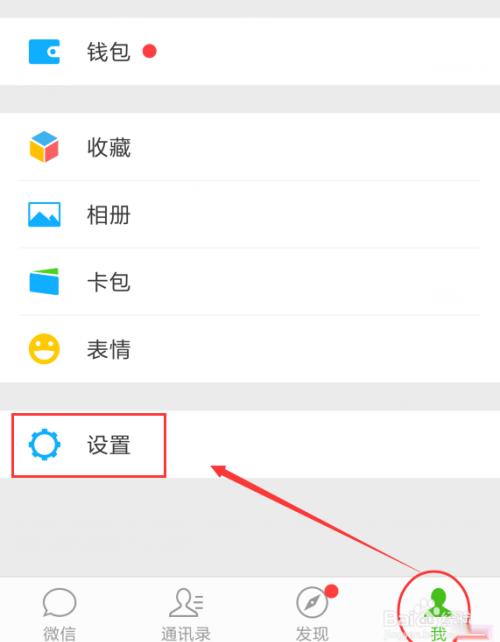Switch to the 通讯录 tab label
500x642 pixels.
(x=186, y=633)
